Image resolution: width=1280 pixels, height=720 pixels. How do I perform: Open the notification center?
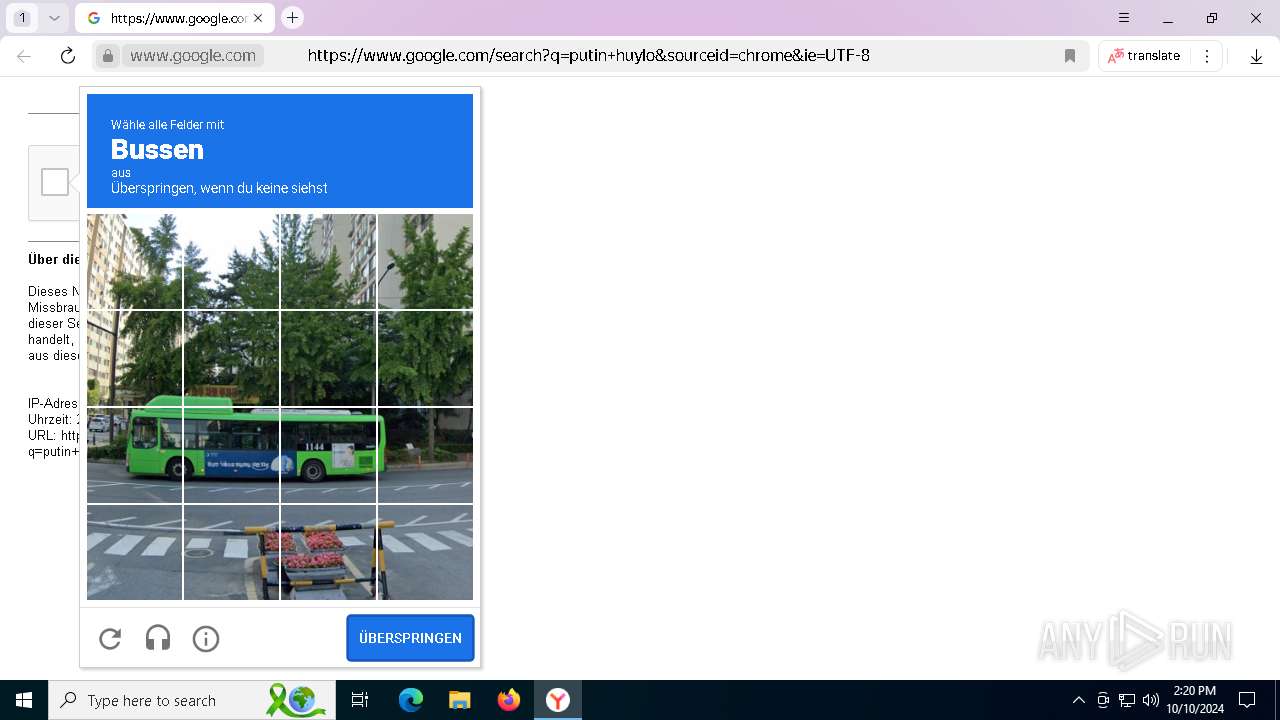1247,700
